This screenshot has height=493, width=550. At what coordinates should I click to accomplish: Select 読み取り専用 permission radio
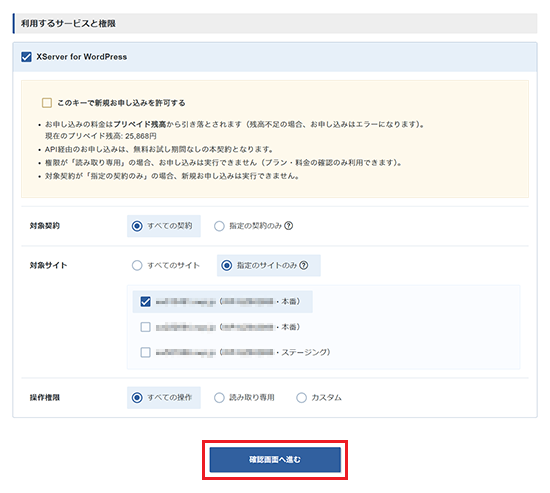[219, 398]
